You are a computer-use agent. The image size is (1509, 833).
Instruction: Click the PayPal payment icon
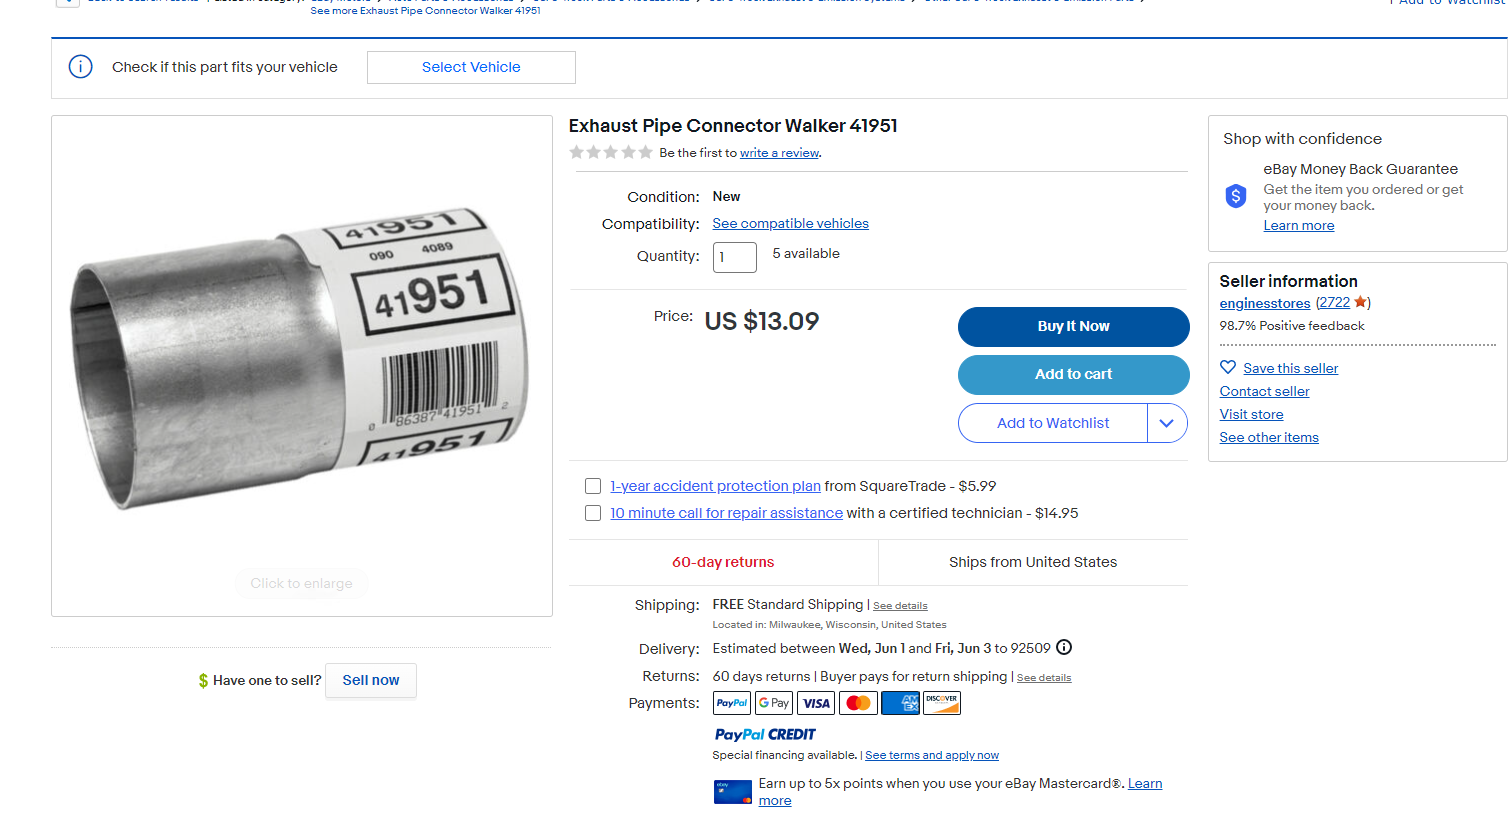[x=732, y=703]
